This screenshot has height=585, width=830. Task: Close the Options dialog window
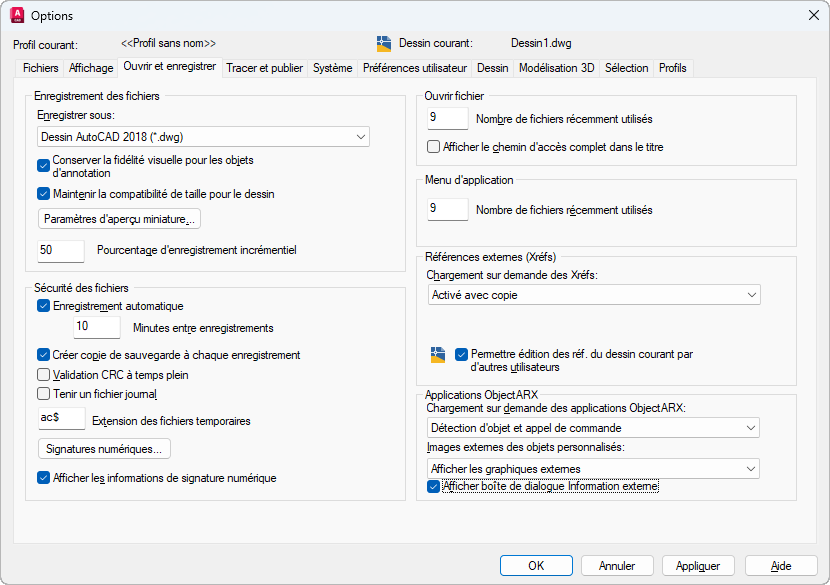813,15
